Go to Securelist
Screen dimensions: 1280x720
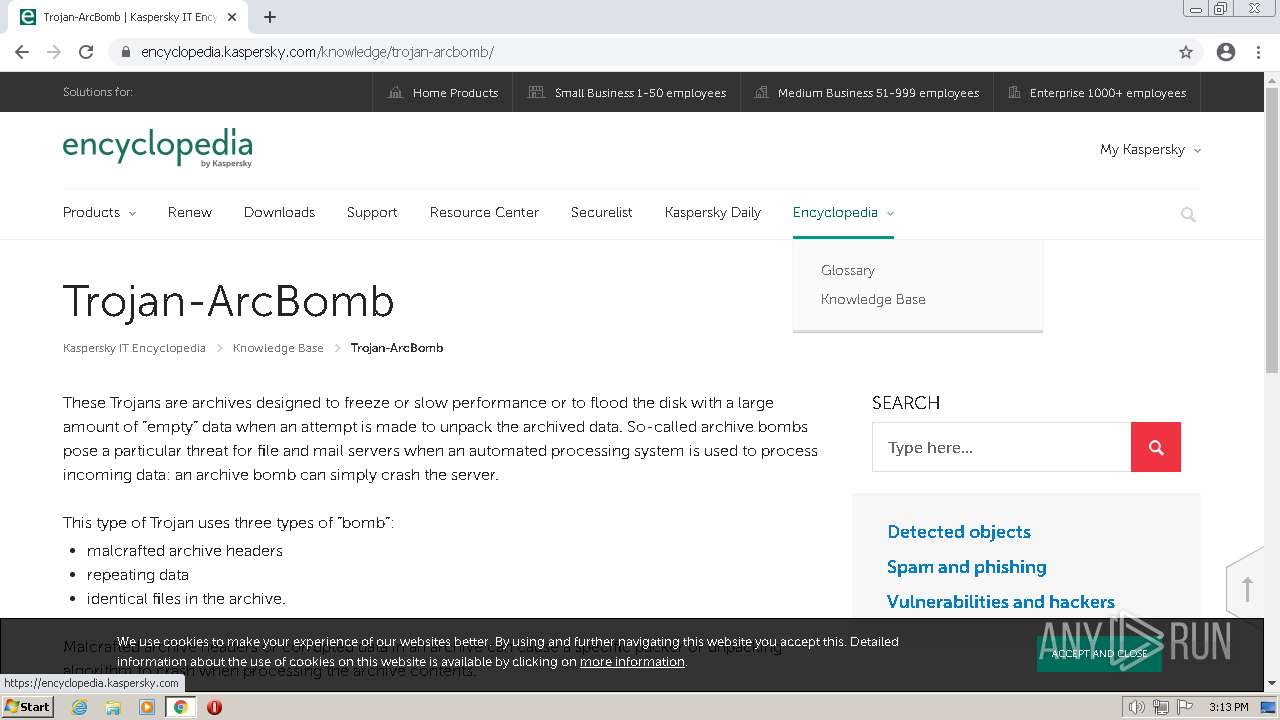point(601,212)
